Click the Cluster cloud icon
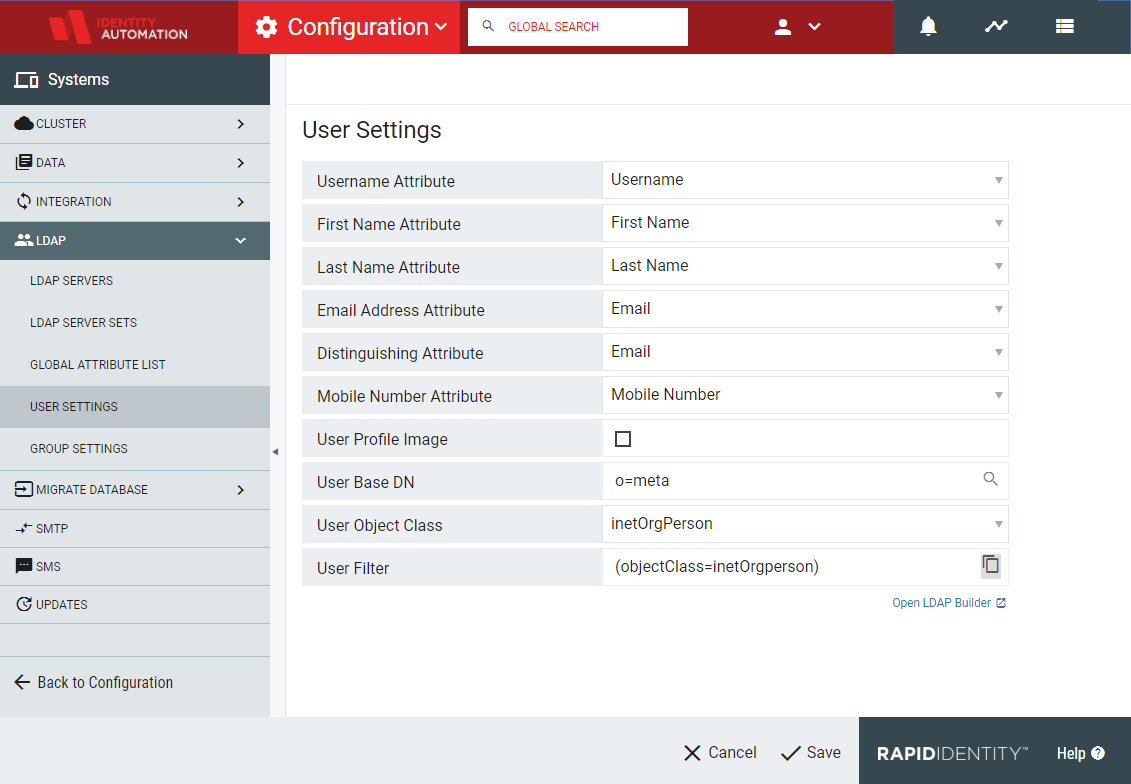The image size is (1131, 784). [x=24, y=123]
